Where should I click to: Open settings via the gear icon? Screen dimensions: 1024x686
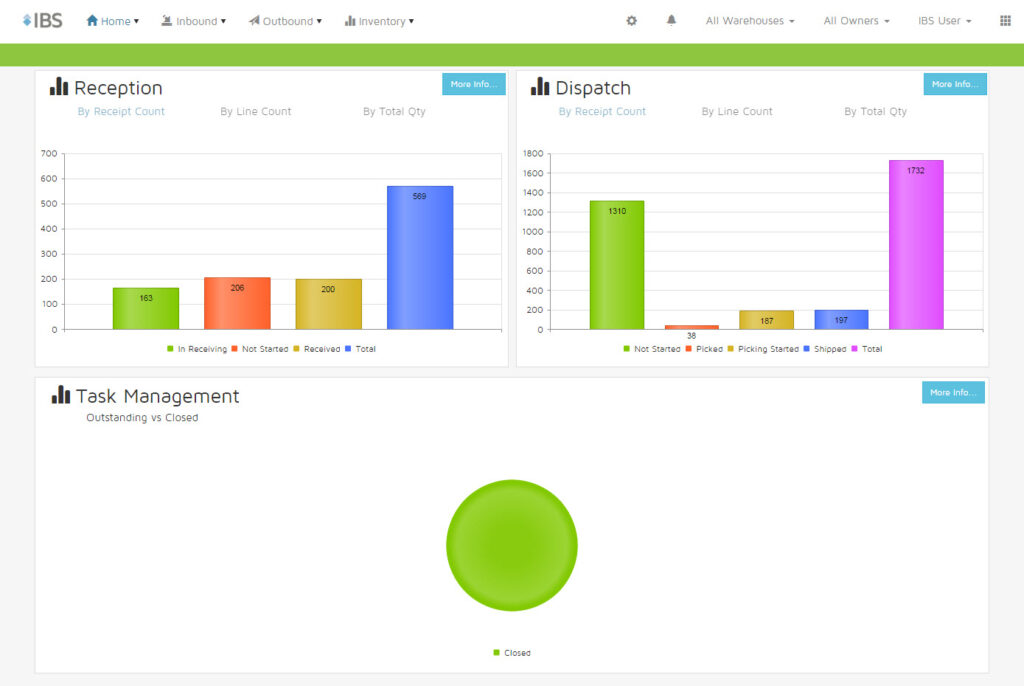(x=632, y=21)
